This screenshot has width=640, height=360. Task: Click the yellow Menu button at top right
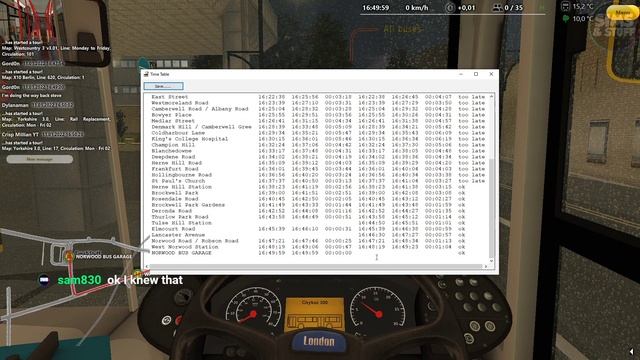(x=622, y=13)
